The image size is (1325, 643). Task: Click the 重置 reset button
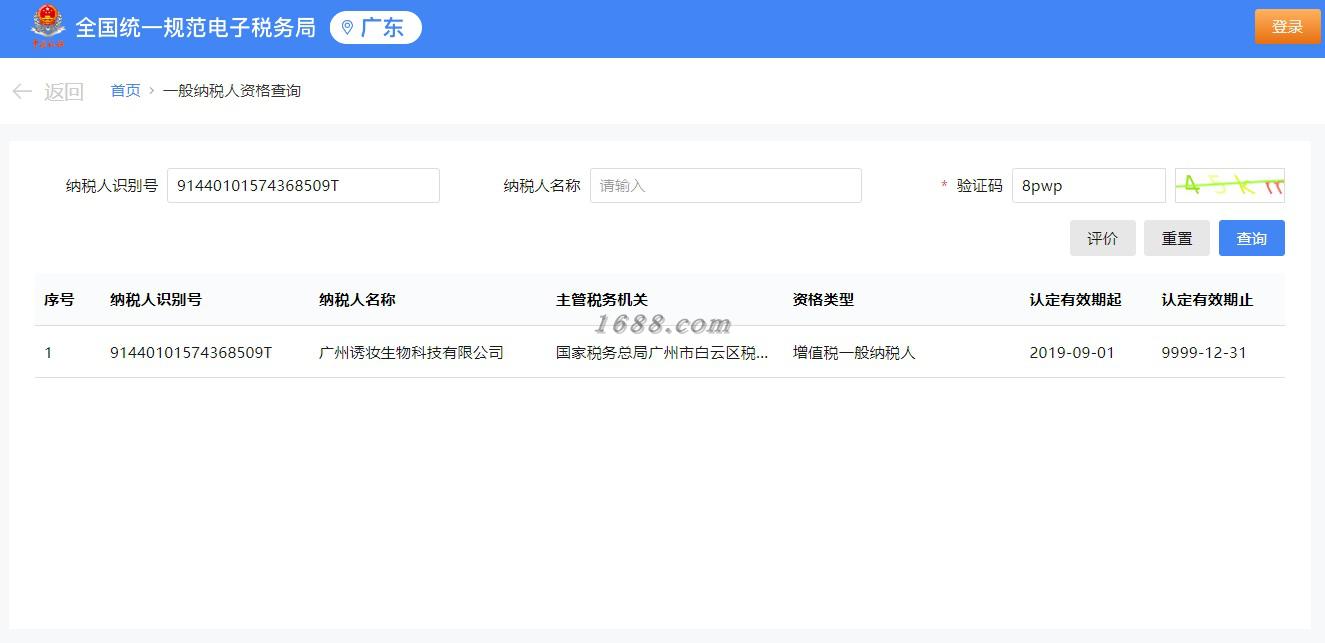[1177, 238]
